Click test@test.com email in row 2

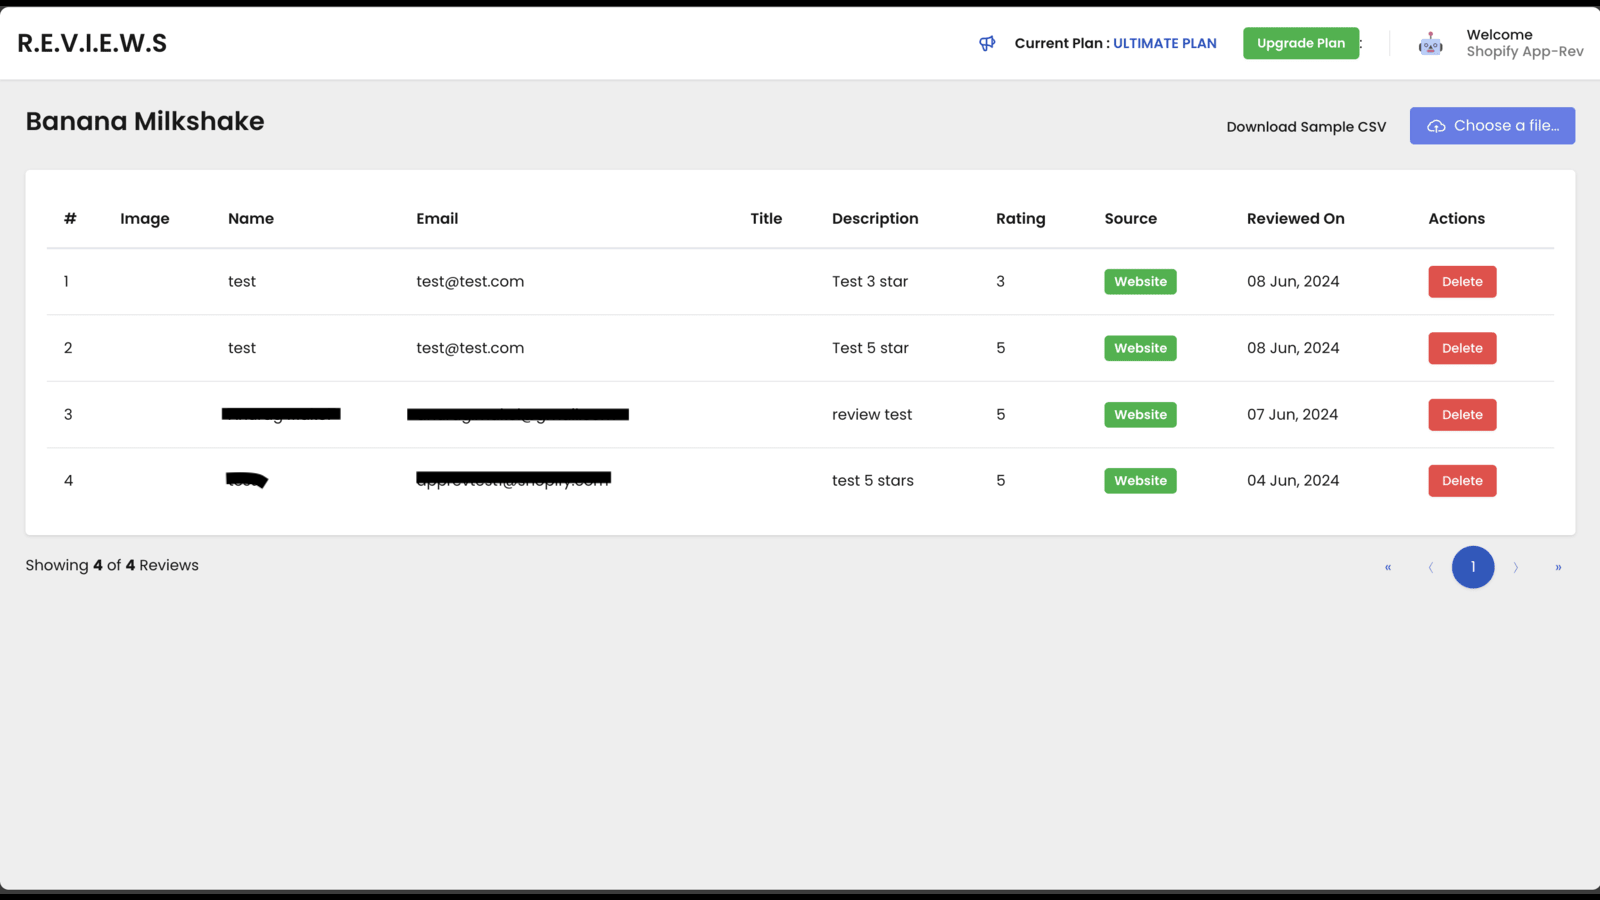point(470,348)
